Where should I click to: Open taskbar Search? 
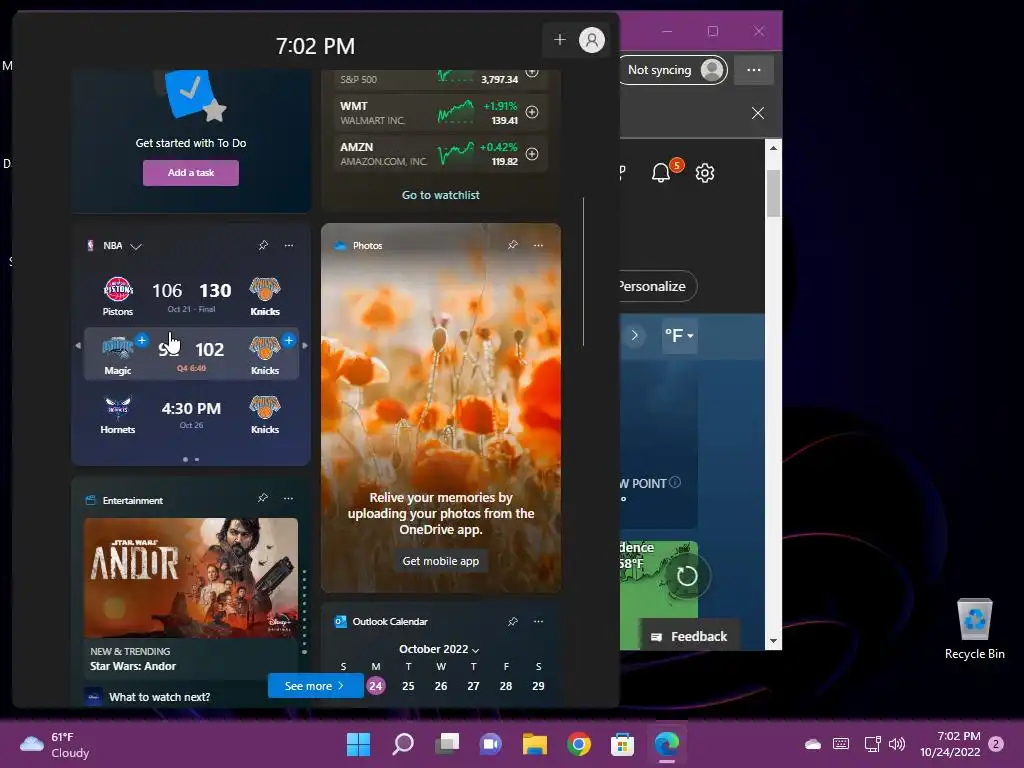[403, 744]
